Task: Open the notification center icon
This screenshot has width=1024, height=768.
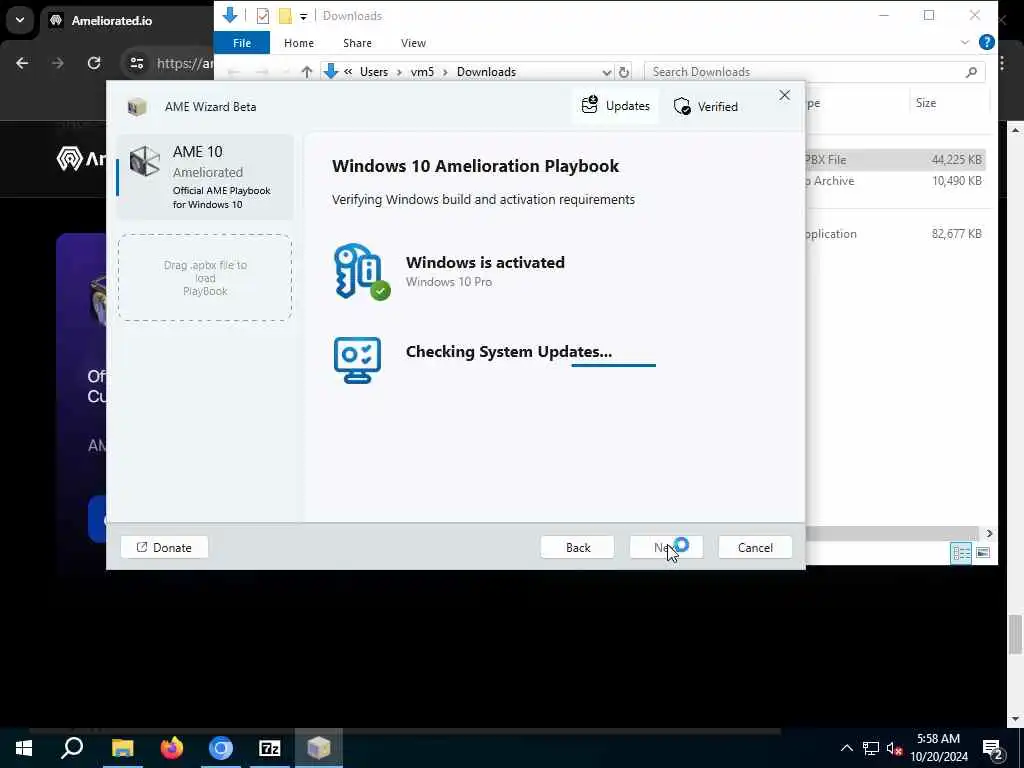Action: pyautogui.click(x=993, y=748)
